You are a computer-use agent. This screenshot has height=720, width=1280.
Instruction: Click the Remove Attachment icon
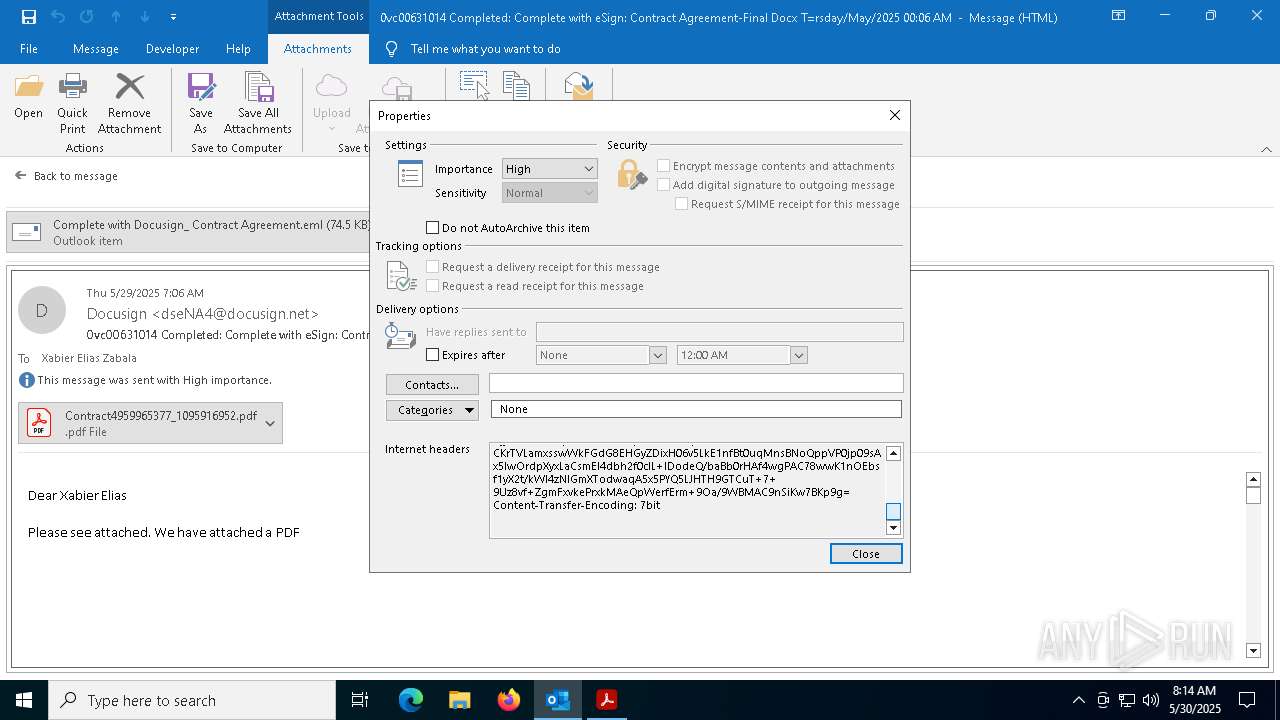coord(129,88)
